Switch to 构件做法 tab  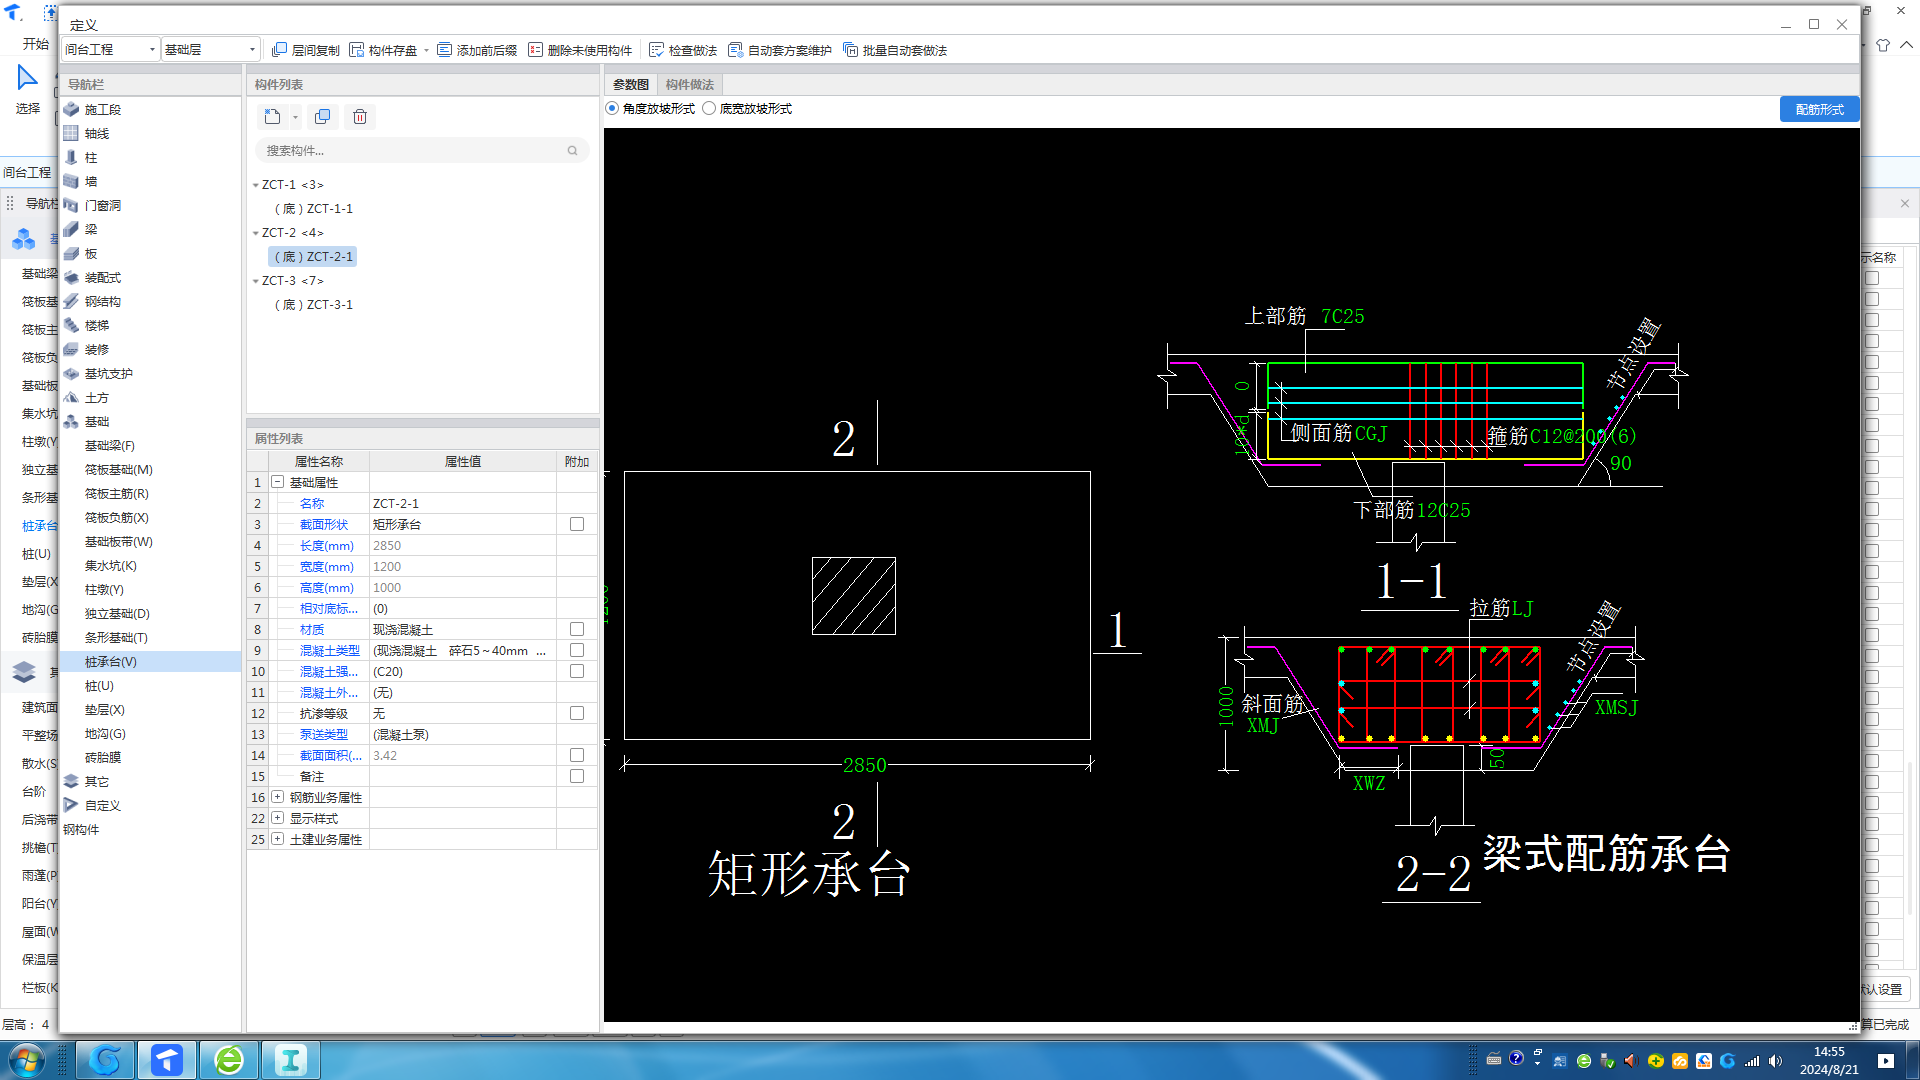(x=690, y=85)
